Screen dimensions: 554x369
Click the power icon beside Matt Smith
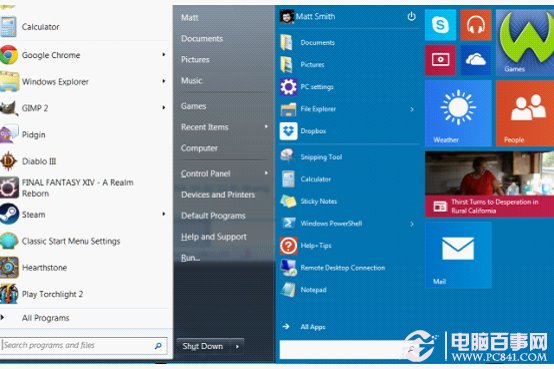tap(411, 16)
